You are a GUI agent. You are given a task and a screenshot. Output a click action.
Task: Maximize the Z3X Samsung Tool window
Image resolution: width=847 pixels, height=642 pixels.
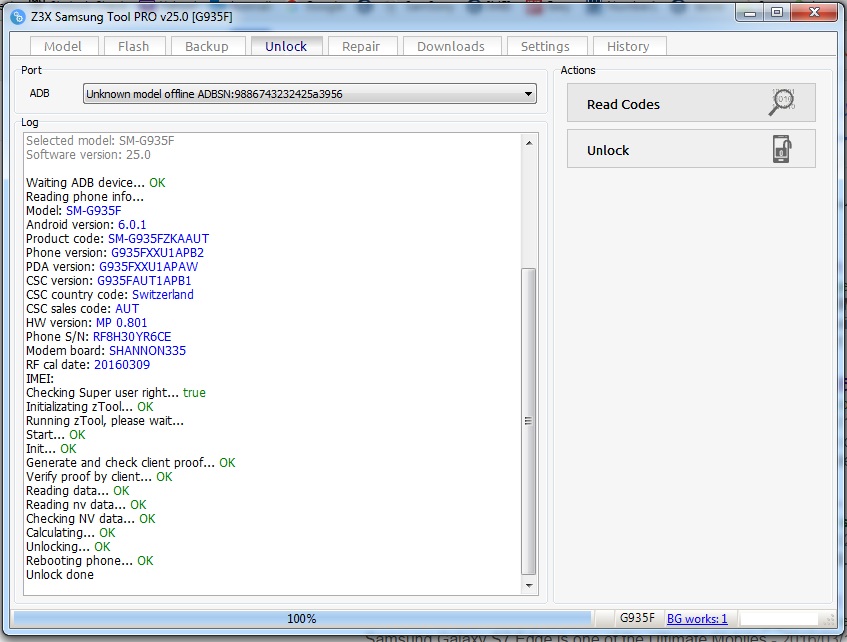pyautogui.click(x=777, y=13)
